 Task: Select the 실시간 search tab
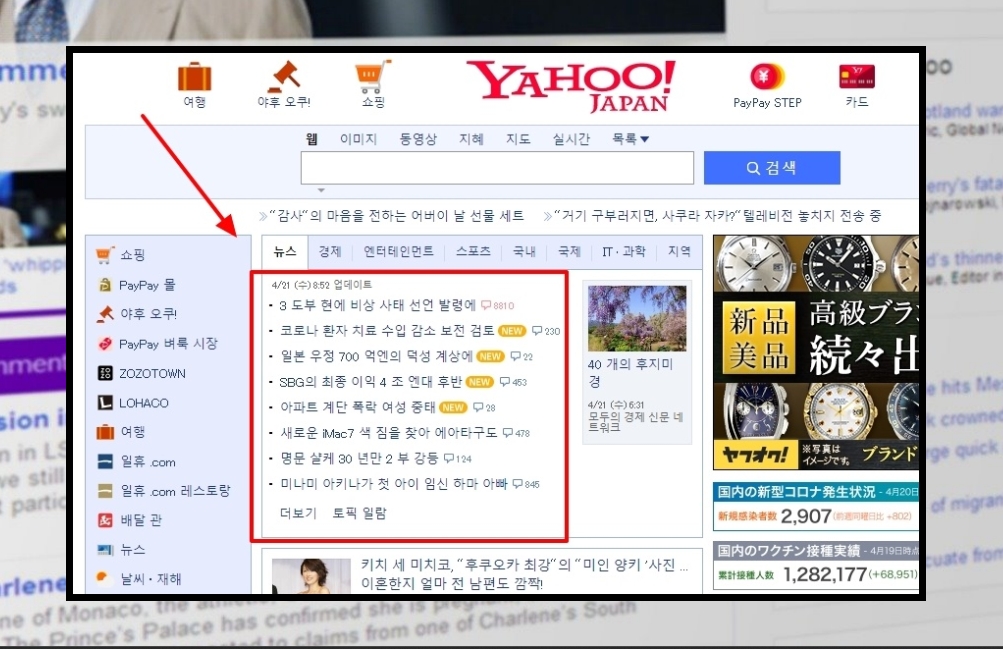pos(571,139)
